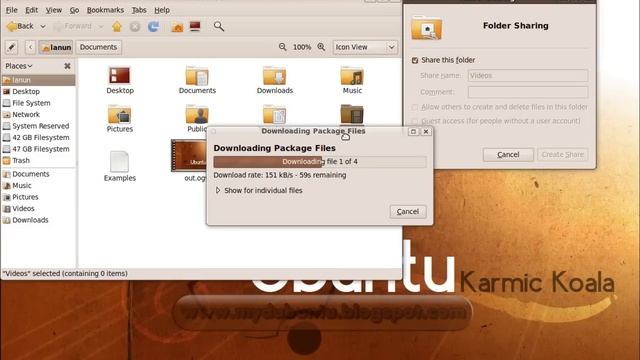Screen dimensions: 640x360
Task: Click the path bar left scroll arrow
Action: click(30, 47)
